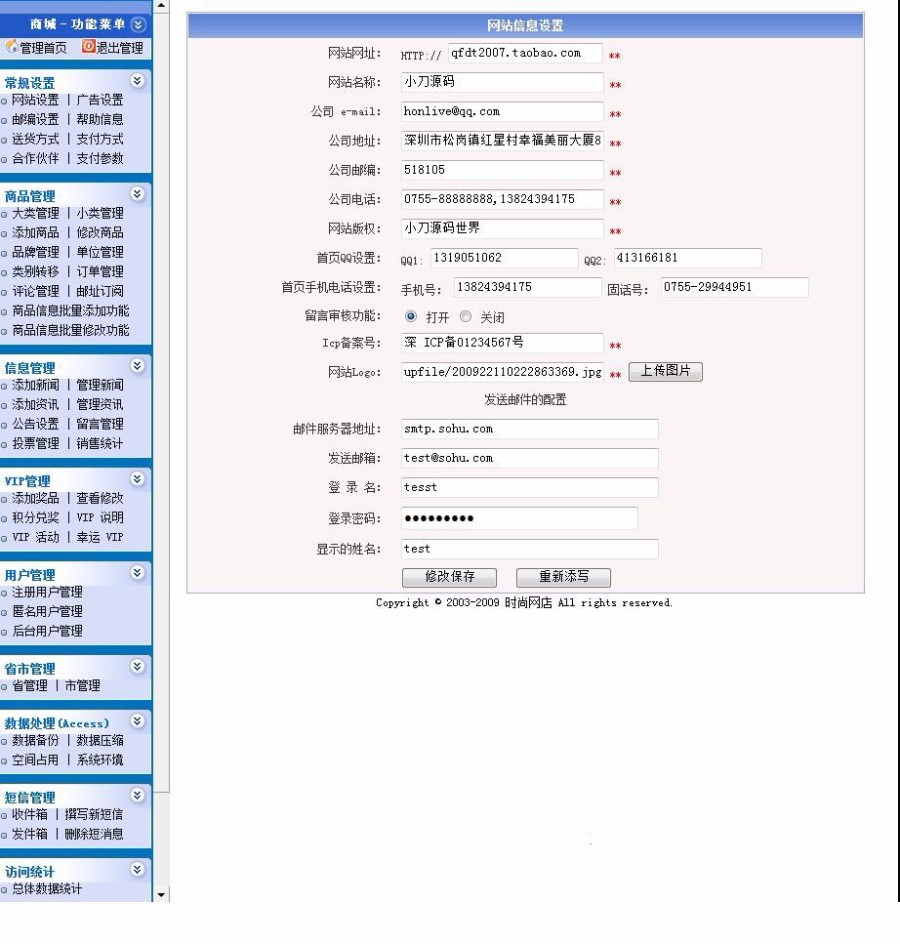Screen dimensions: 900x944
Task: Click the 重新添写 reset button
Action: [563, 577]
